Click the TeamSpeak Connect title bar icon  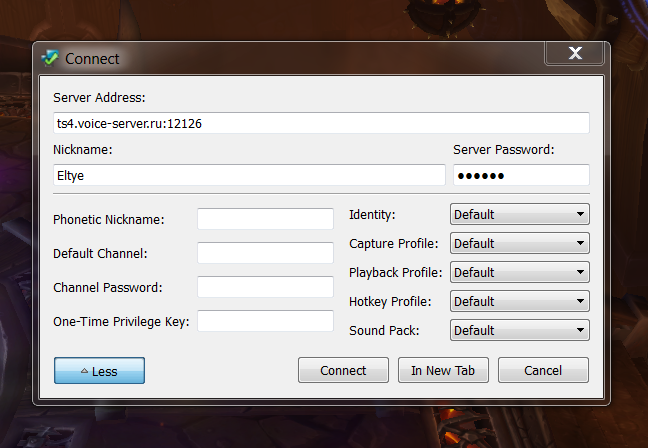50,58
